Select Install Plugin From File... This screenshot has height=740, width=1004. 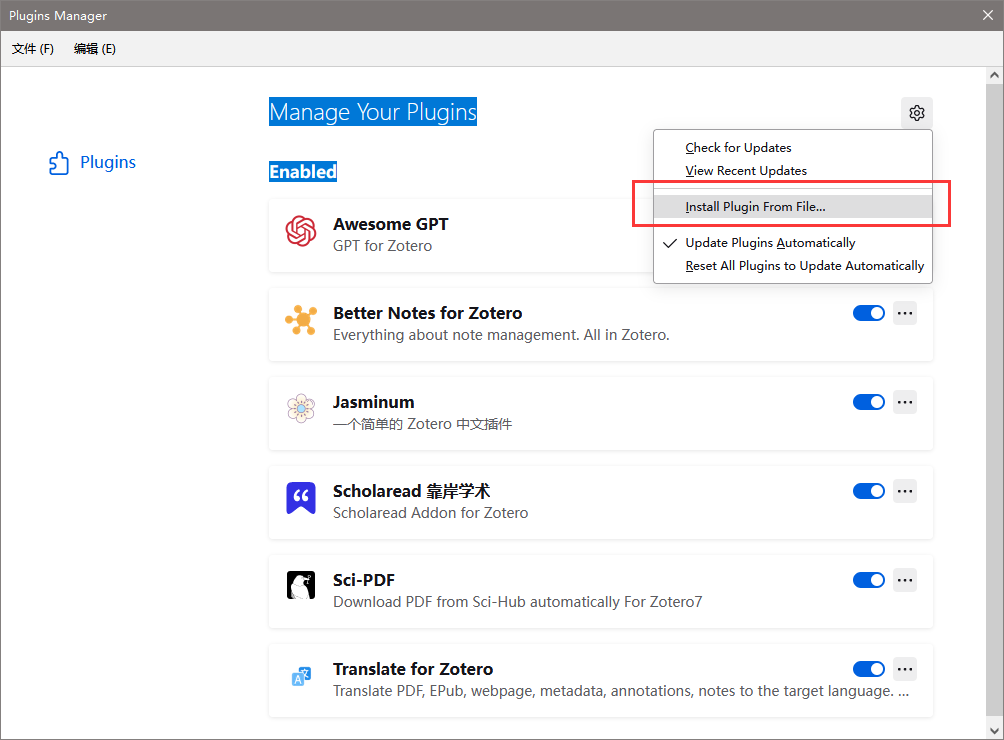pyautogui.click(x=793, y=207)
